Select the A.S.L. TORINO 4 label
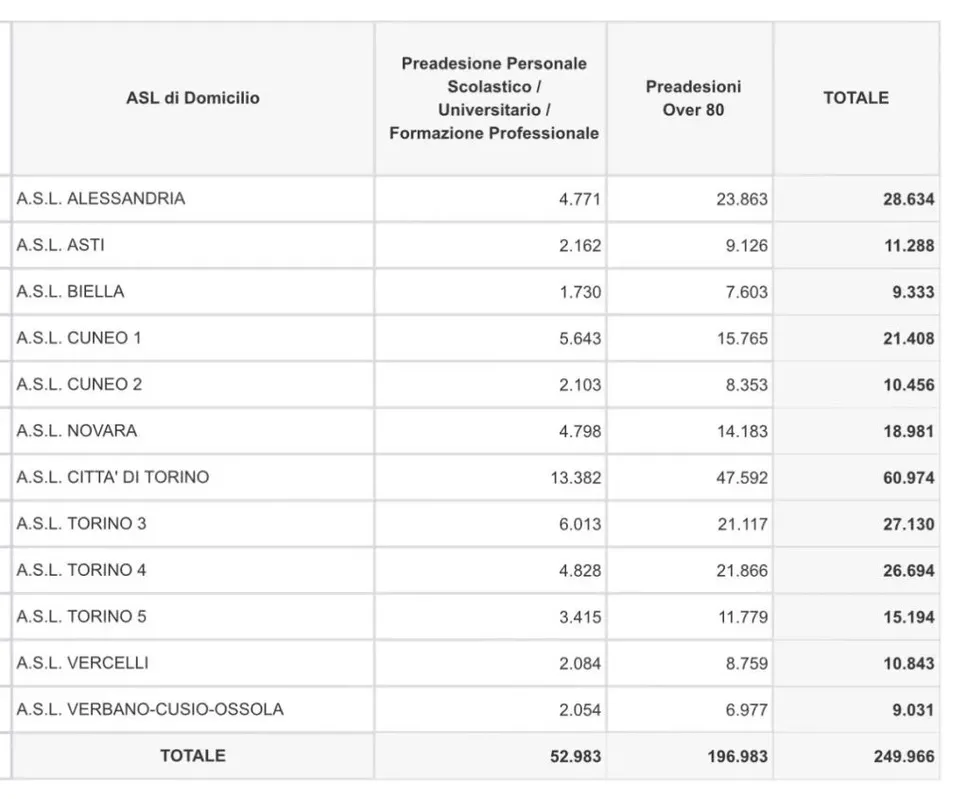 (81, 570)
